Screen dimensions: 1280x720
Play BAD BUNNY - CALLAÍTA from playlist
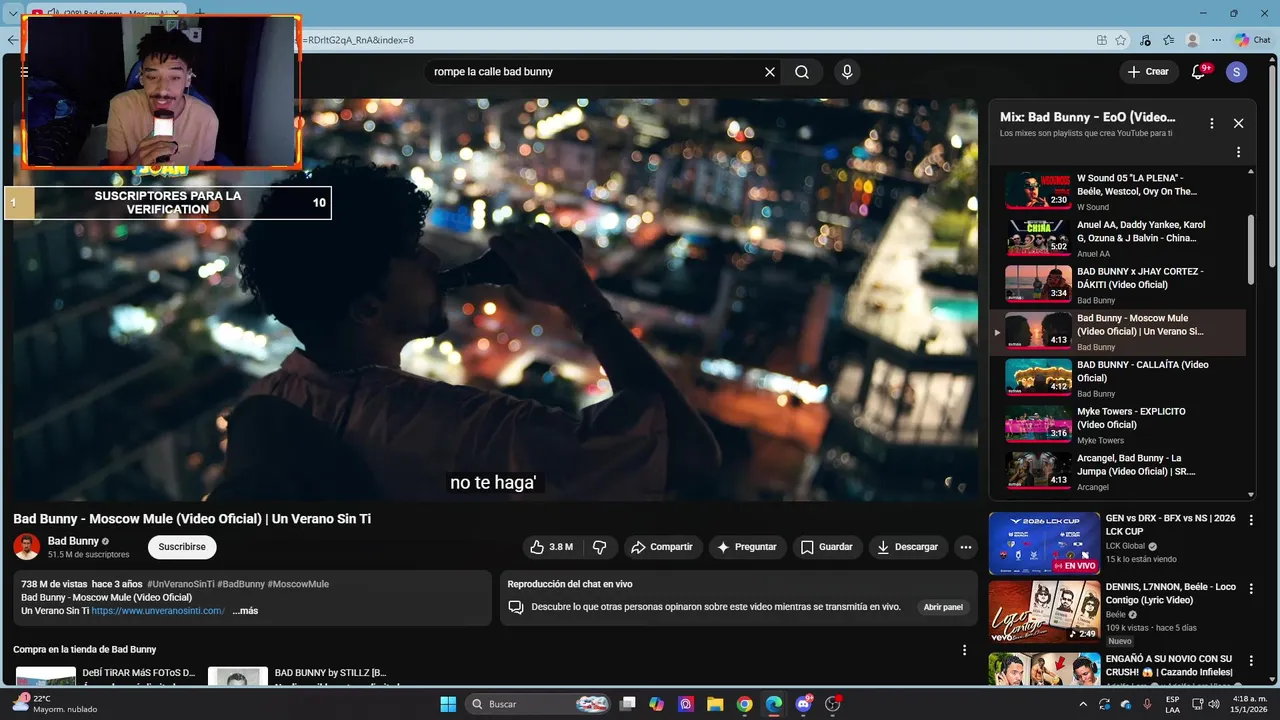[1118, 378]
